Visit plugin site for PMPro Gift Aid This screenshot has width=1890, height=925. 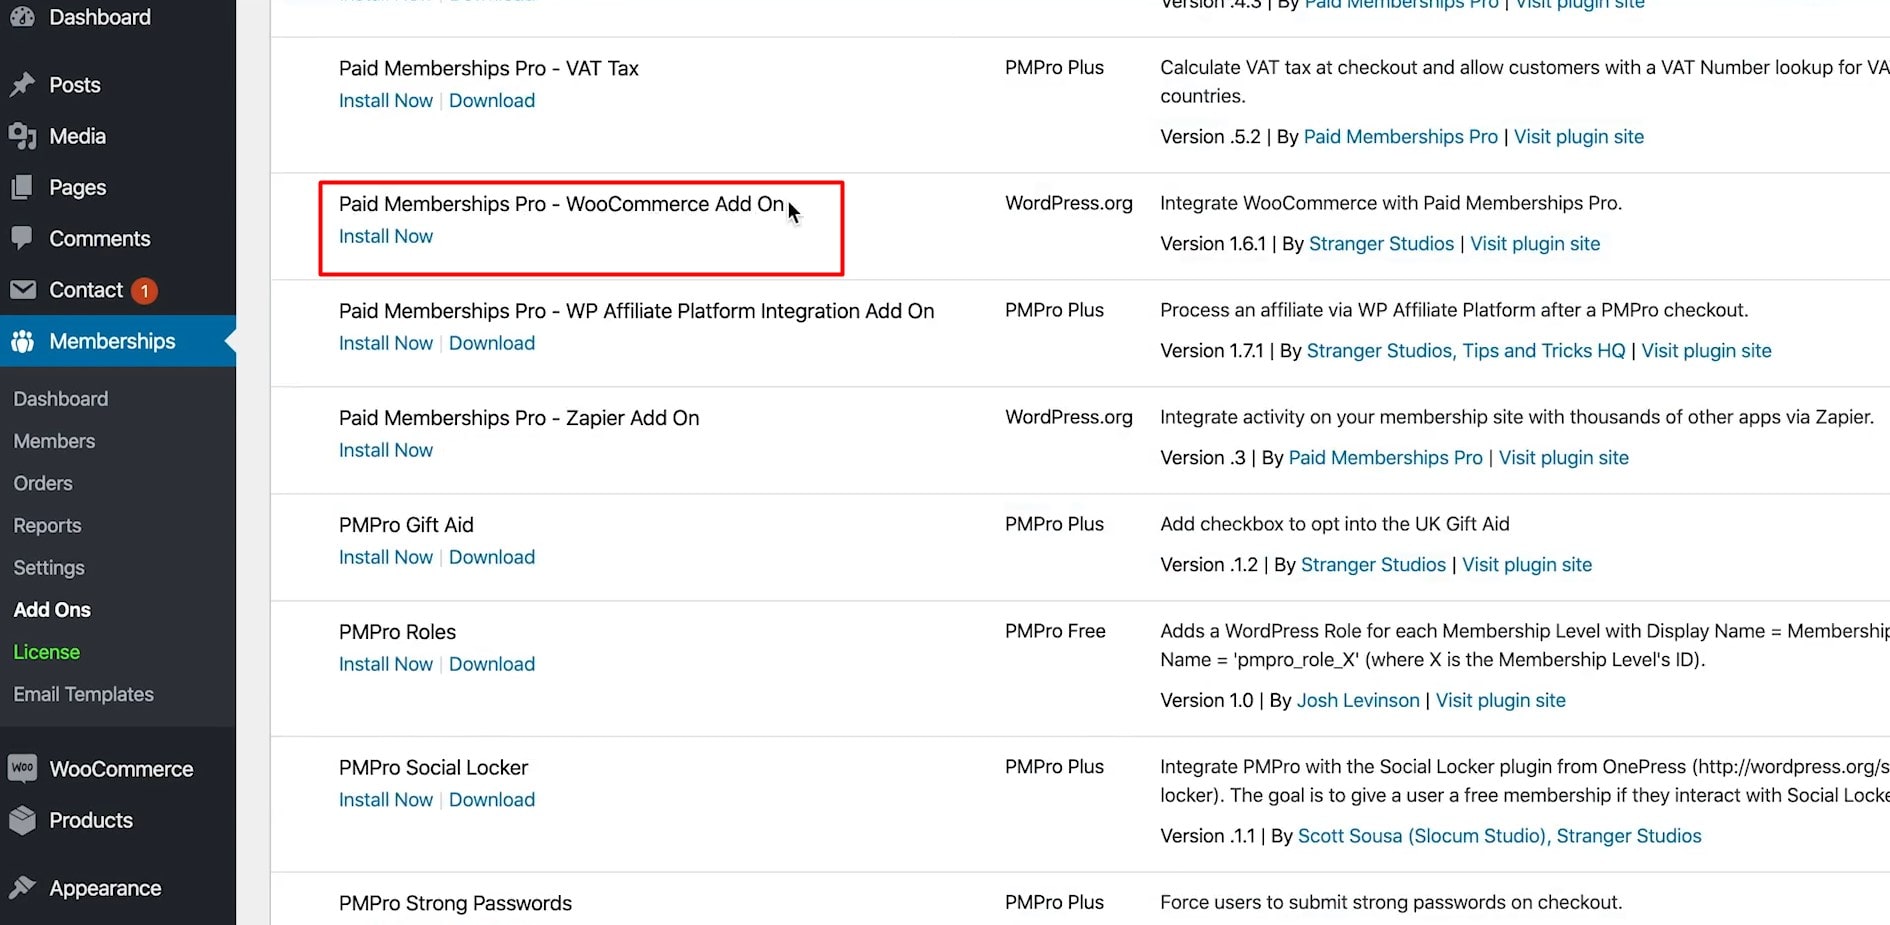1527,565
